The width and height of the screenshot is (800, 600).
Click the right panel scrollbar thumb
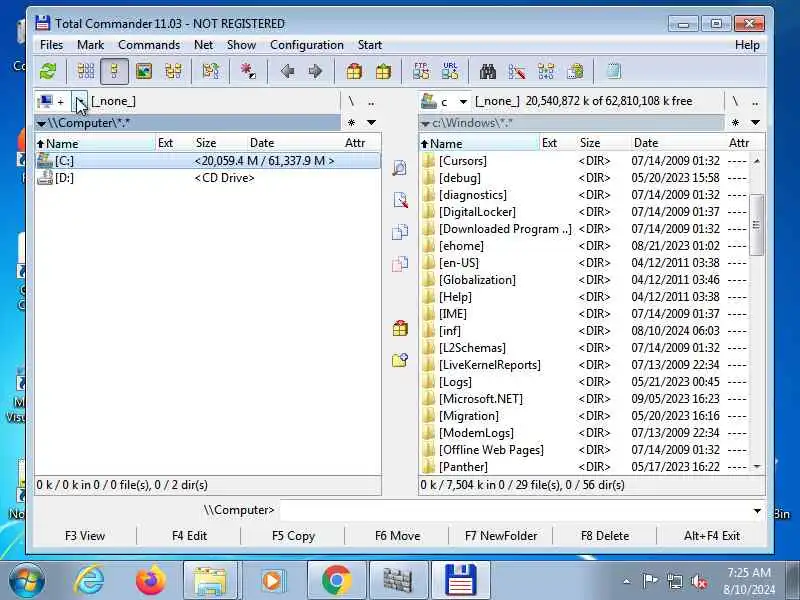[x=756, y=224]
